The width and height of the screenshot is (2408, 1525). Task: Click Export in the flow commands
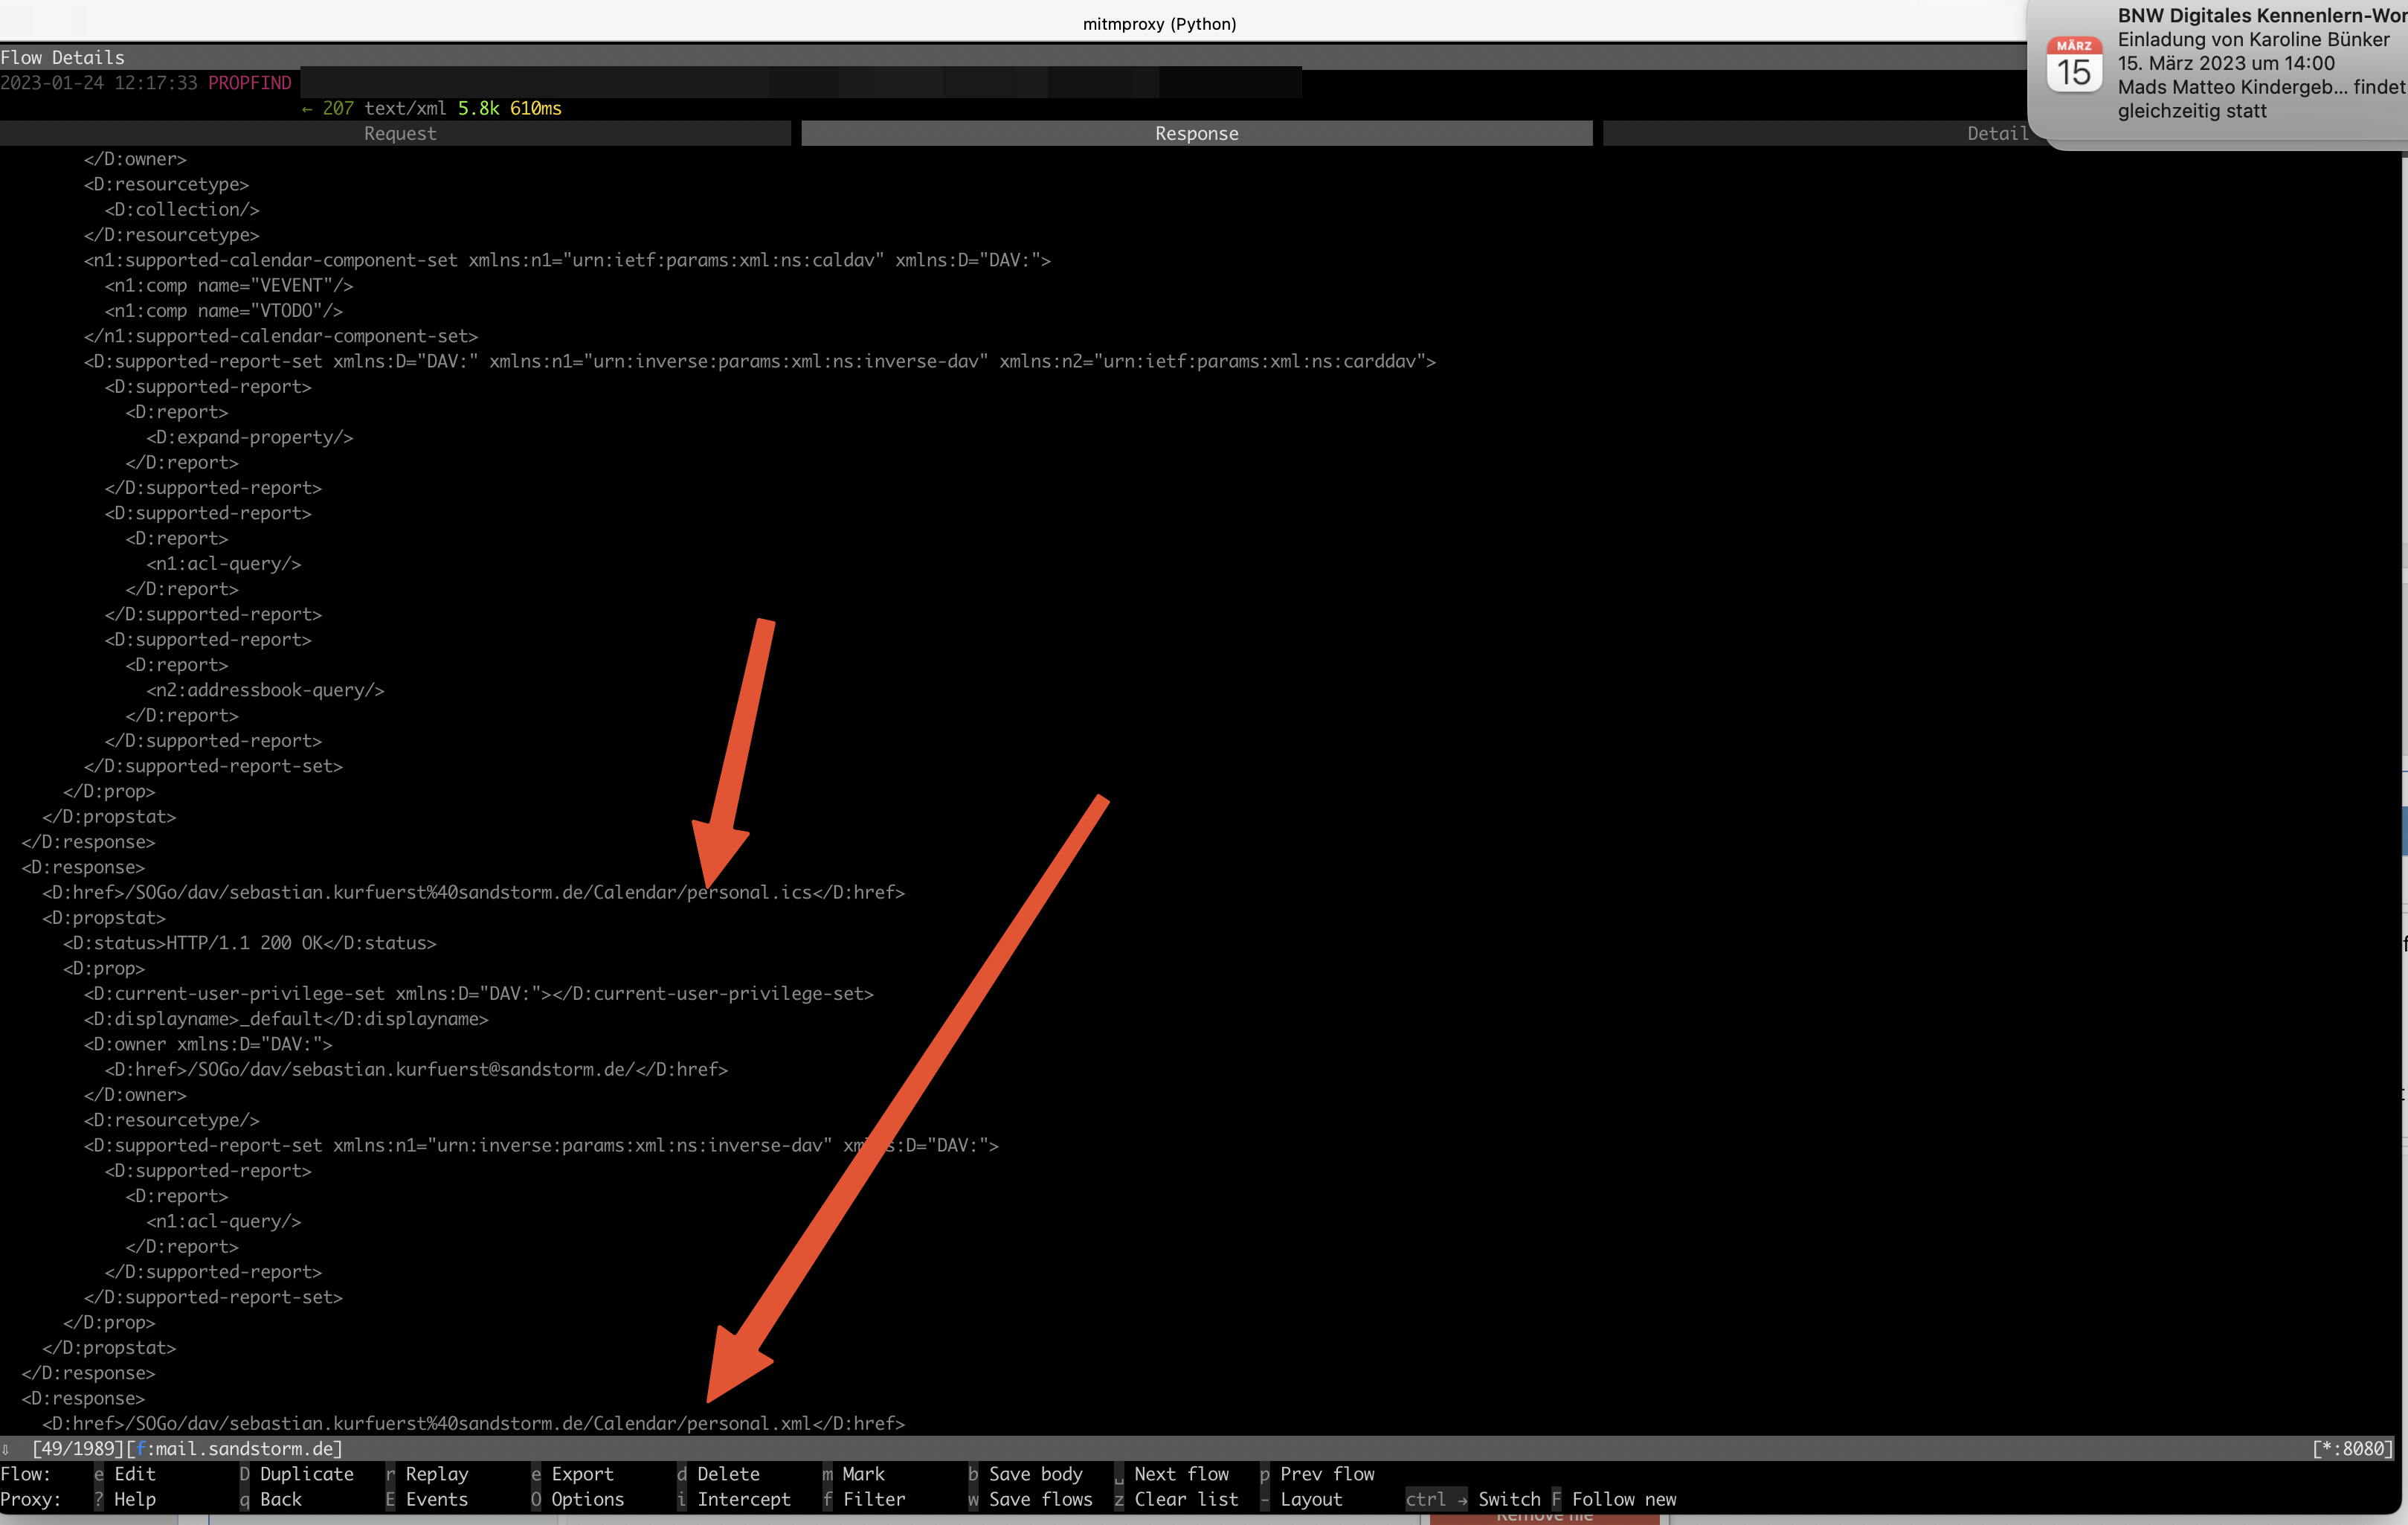point(582,1474)
